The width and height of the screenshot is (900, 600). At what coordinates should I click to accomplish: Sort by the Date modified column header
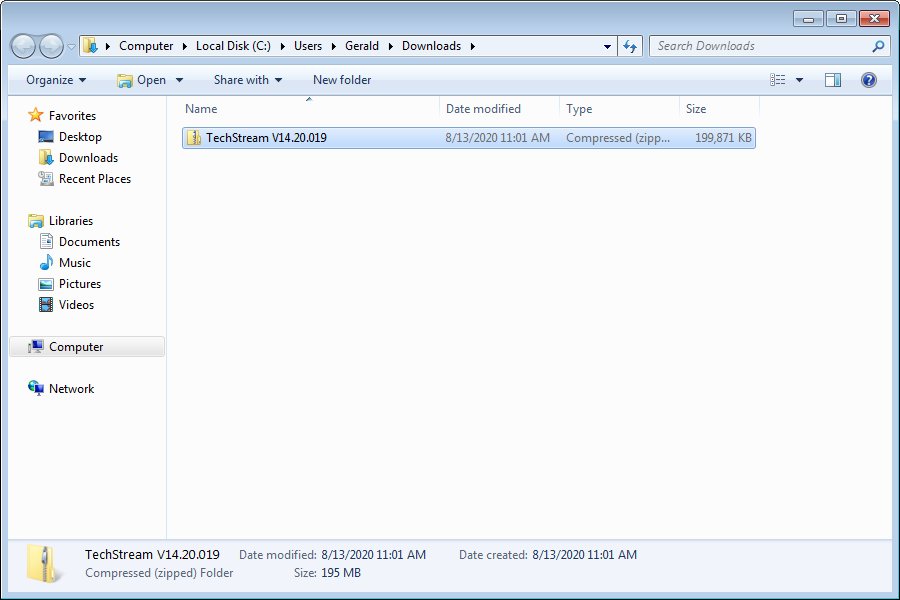click(x=499, y=109)
